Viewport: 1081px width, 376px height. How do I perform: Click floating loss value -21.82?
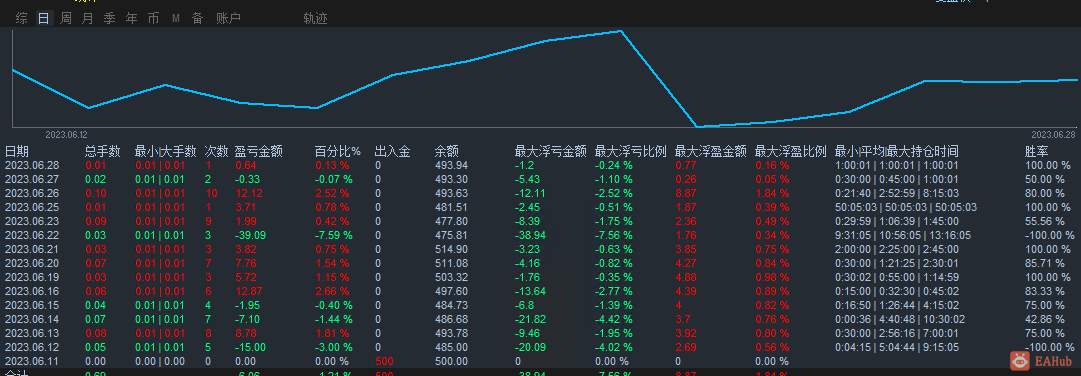[530, 319]
